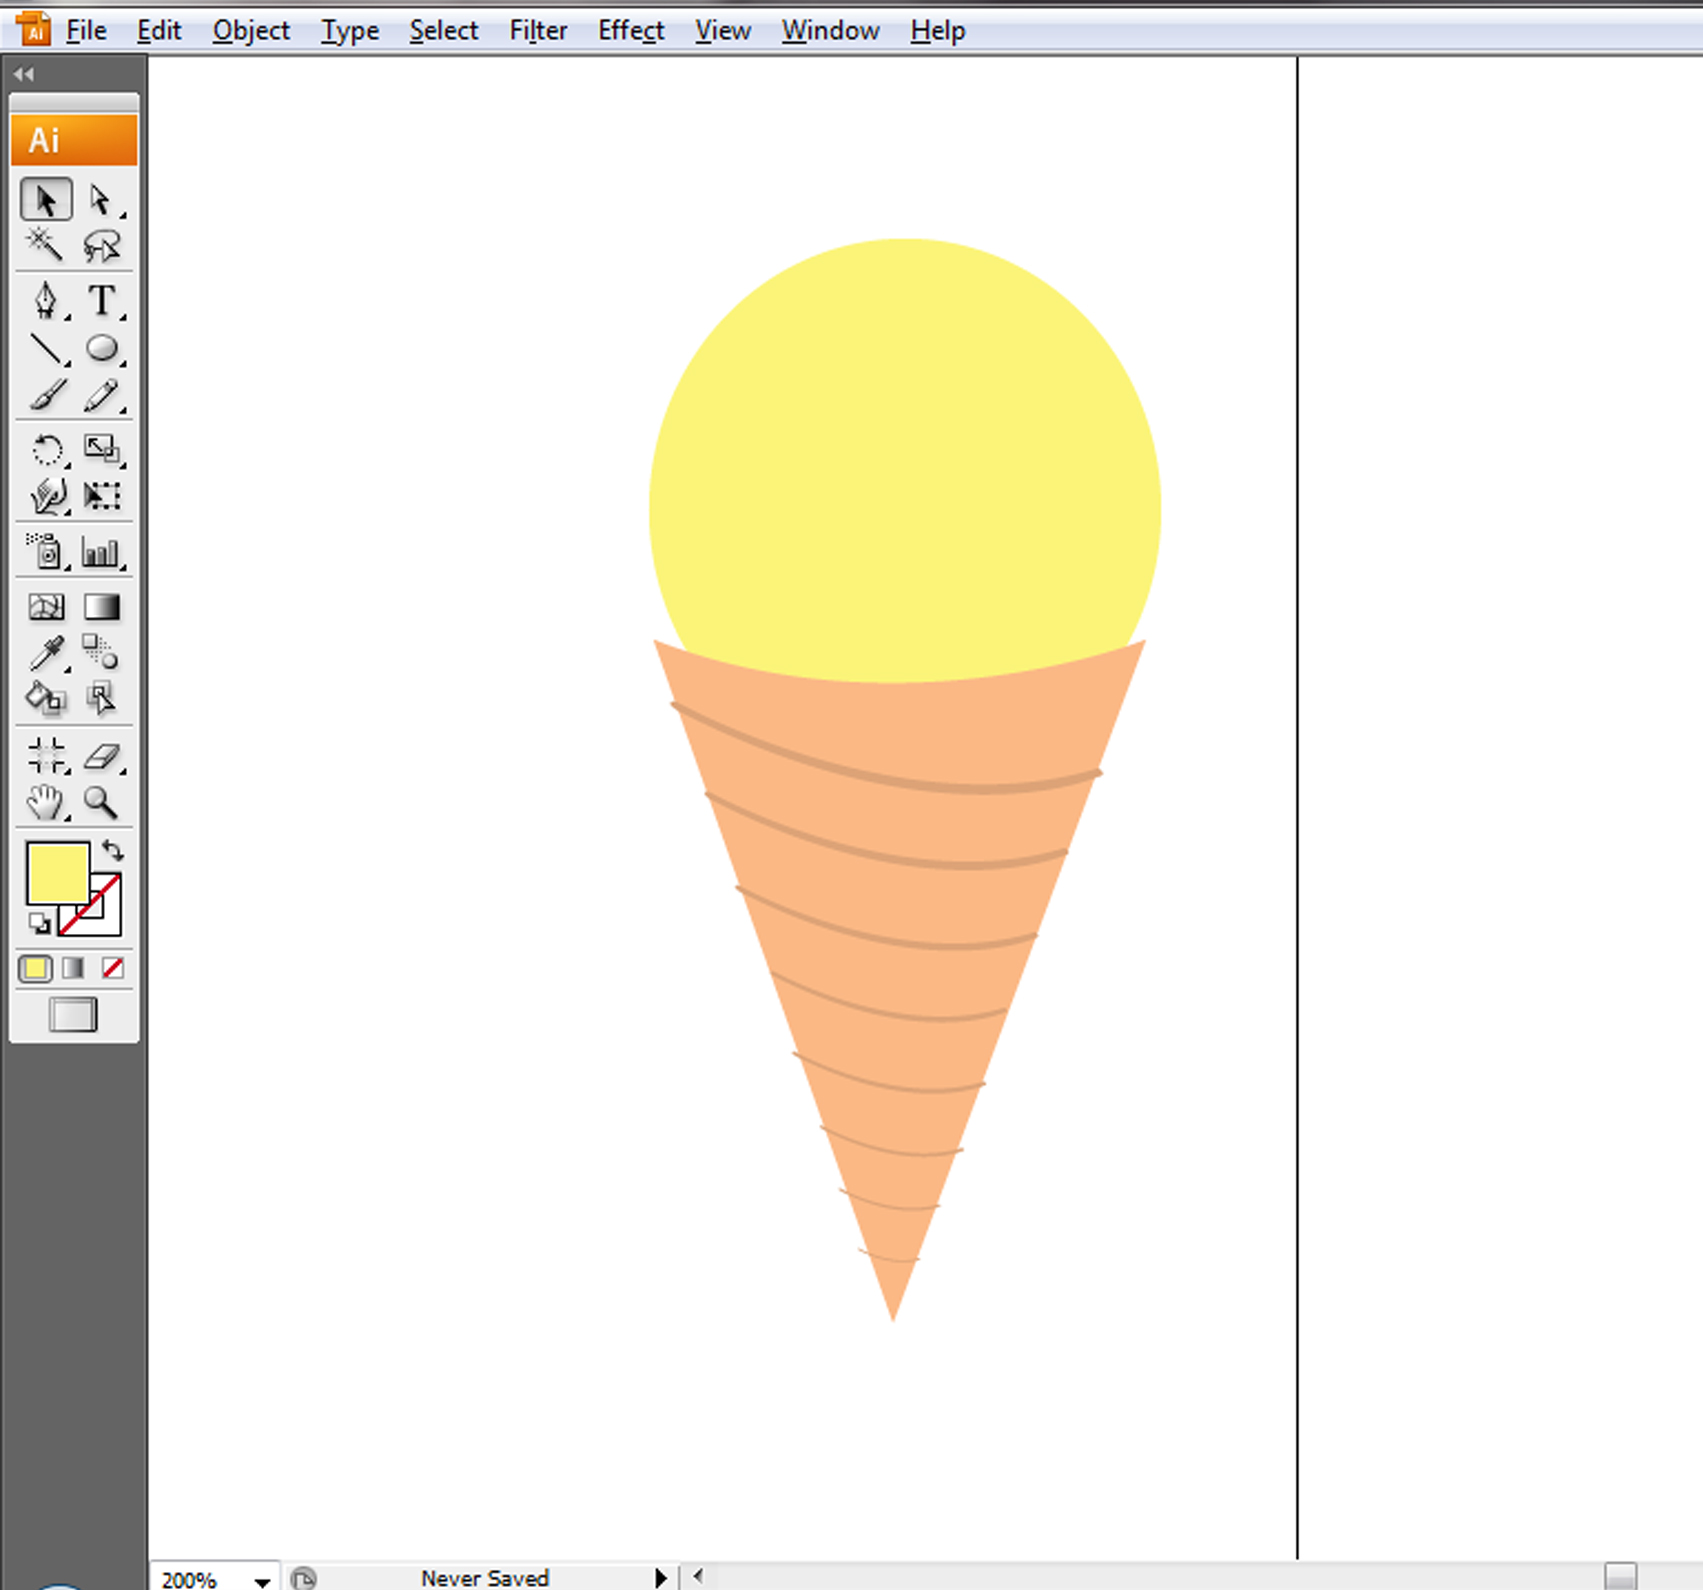The image size is (1703, 1590).
Task: Pick the Magic Wand tool
Action: coord(44,245)
